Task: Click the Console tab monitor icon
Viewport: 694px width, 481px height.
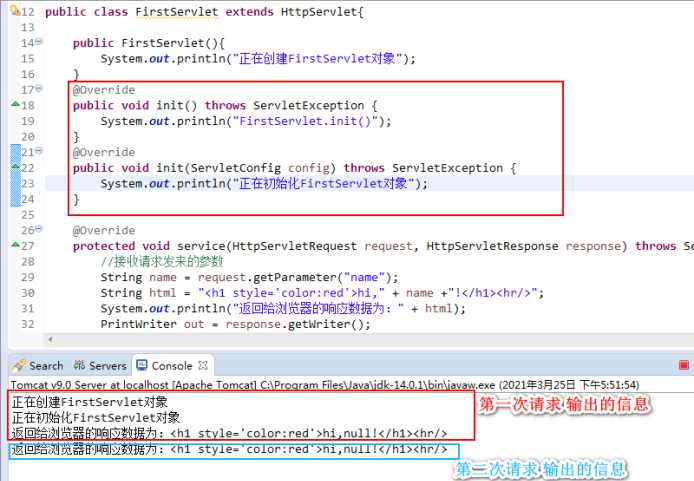Action: coord(142,366)
